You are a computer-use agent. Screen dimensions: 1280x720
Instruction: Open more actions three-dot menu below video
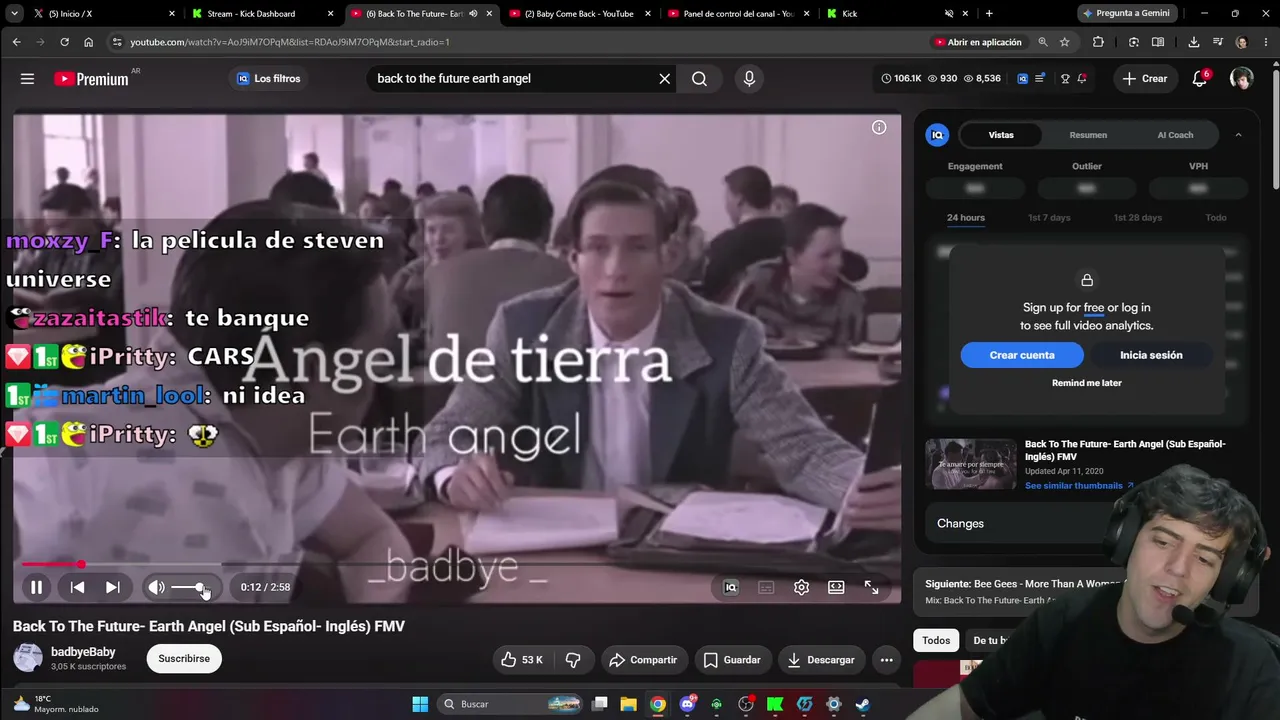[x=886, y=660]
